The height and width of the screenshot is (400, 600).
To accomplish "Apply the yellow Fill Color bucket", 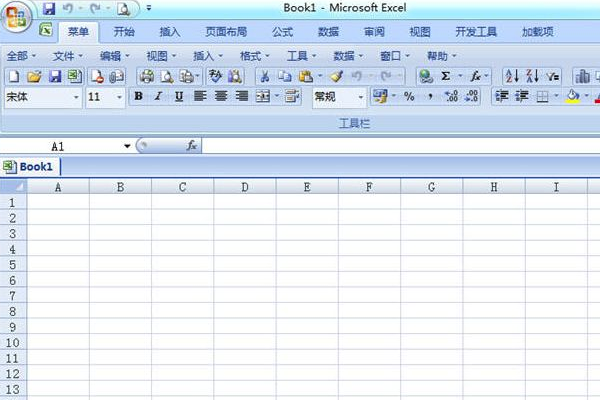I will pyautogui.click(x=573, y=96).
